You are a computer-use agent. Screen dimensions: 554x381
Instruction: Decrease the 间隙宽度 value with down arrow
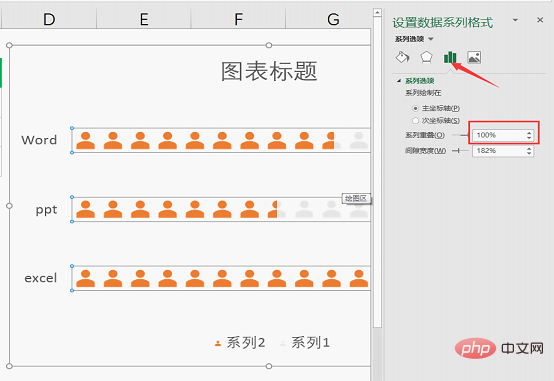[x=529, y=153]
